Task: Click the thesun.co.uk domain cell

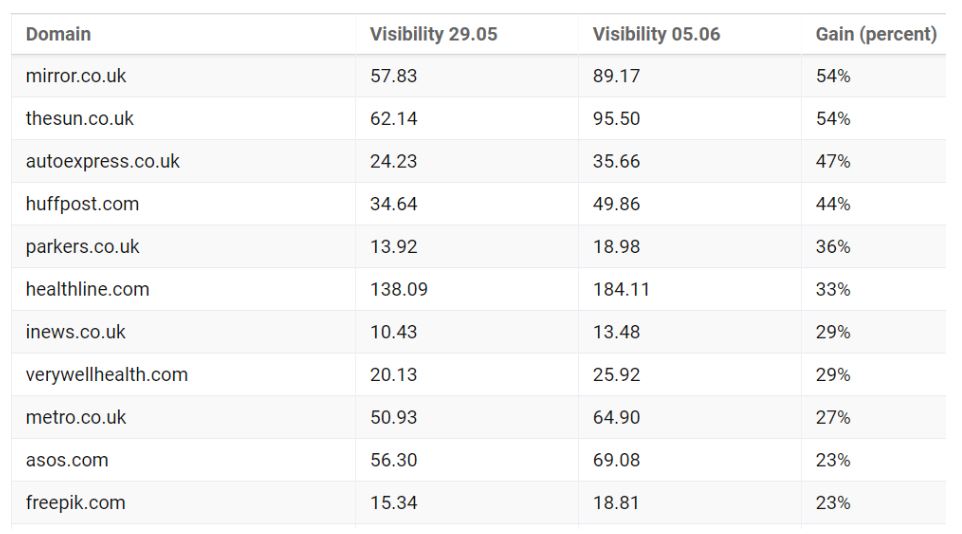Action: (x=79, y=118)
